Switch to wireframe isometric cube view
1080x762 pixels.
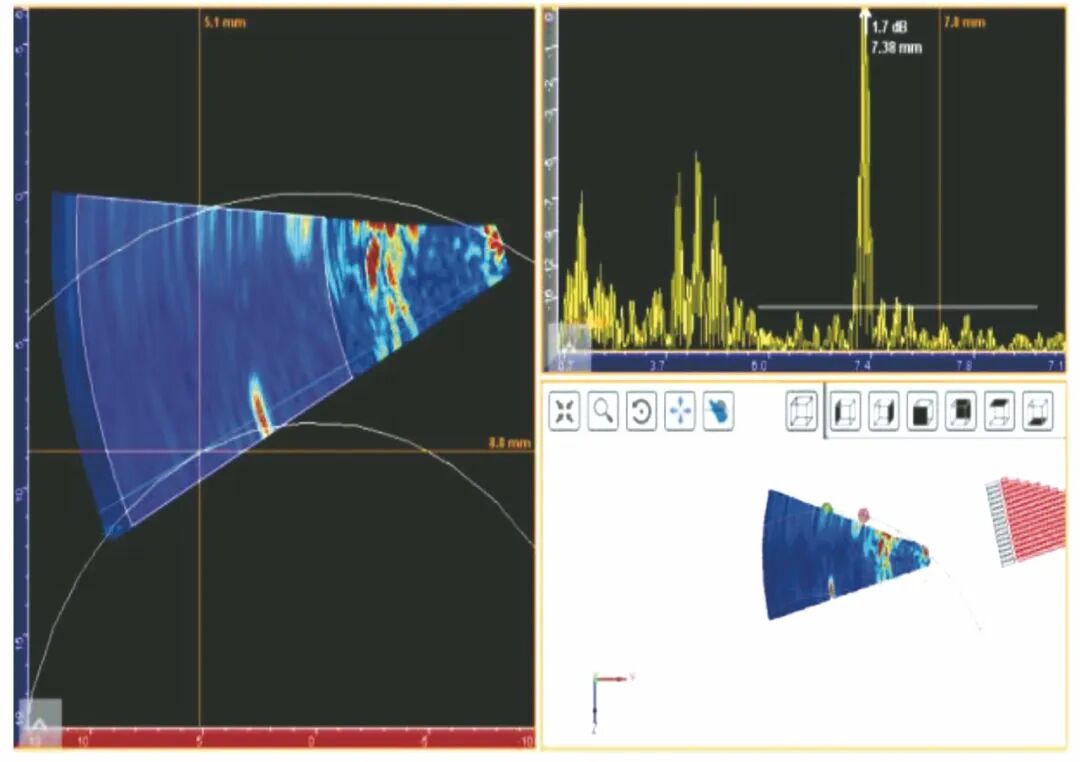pyautogui.click(x=802, y=411)
